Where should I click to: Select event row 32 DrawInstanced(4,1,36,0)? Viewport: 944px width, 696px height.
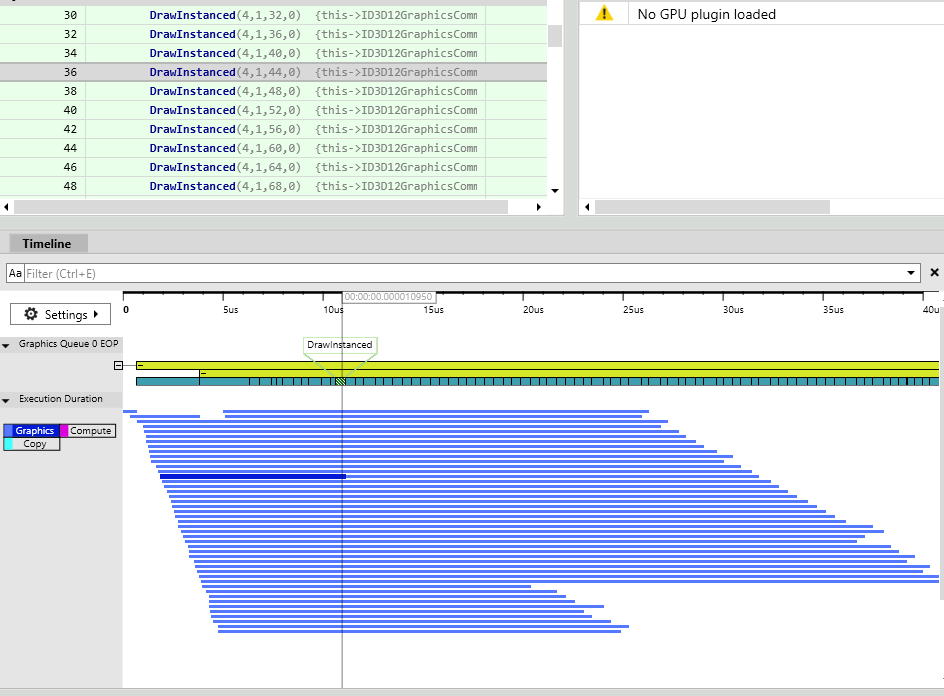pos(273,34)
